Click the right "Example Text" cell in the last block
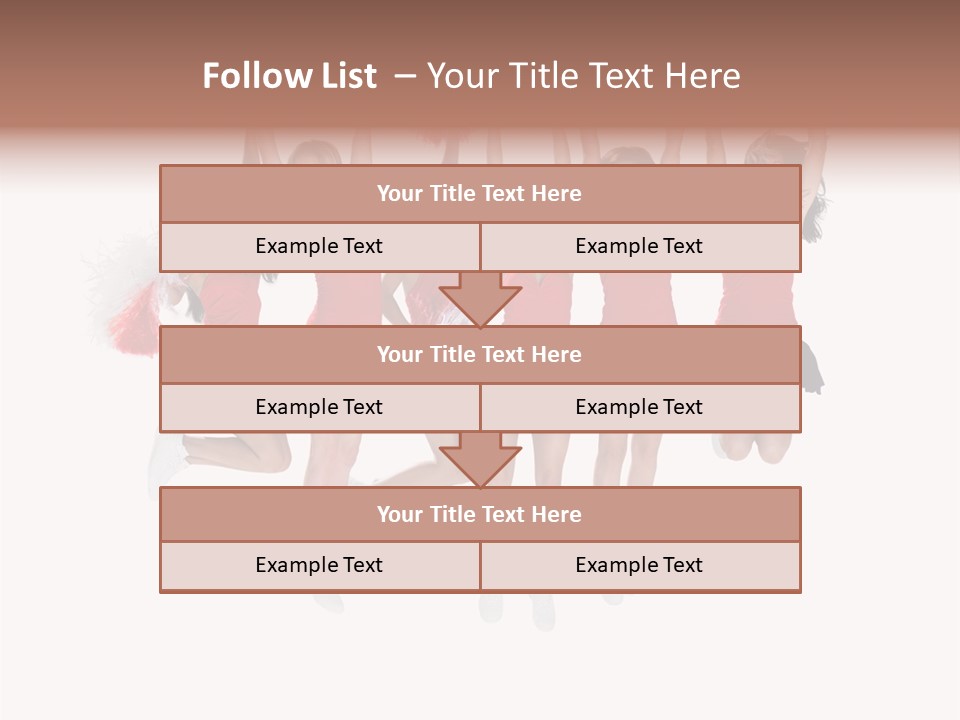This screenshot has width=960, height=720. point(639,565)
